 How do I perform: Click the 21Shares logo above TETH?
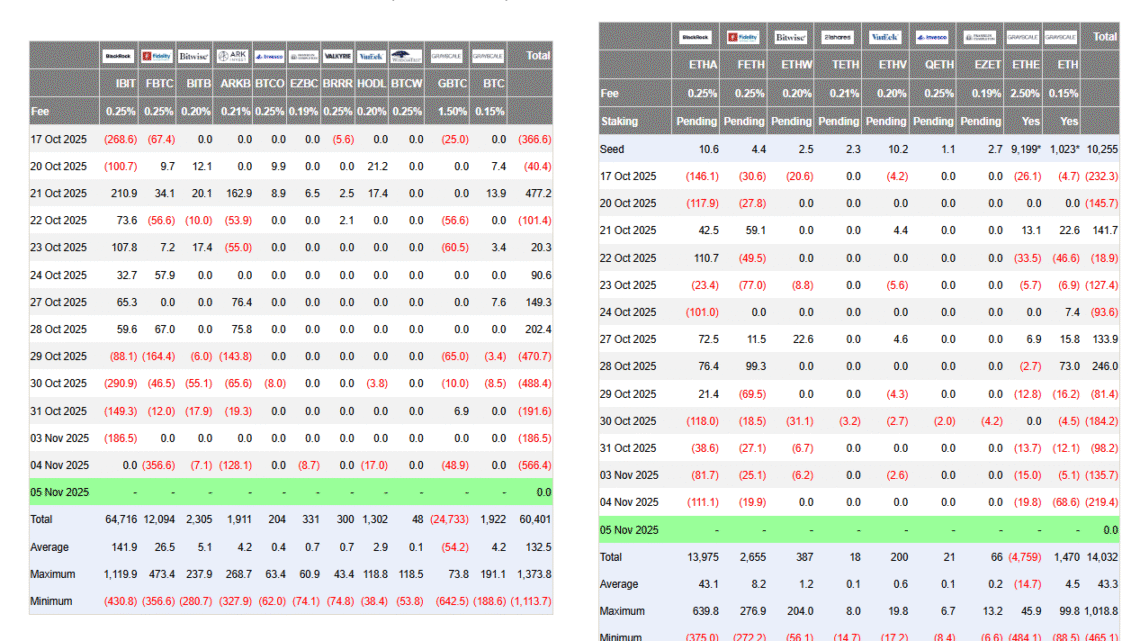(x=838, y=37)
